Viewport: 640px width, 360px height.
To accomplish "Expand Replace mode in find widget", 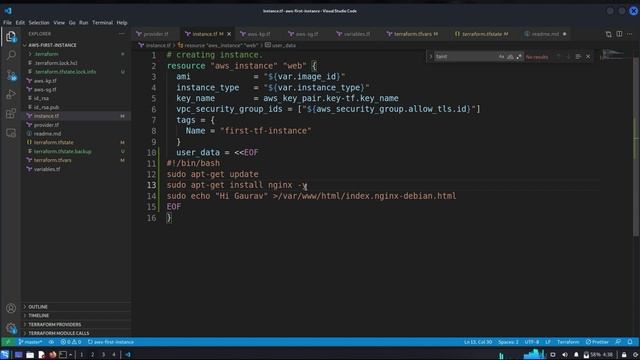I will pos(430,57).
